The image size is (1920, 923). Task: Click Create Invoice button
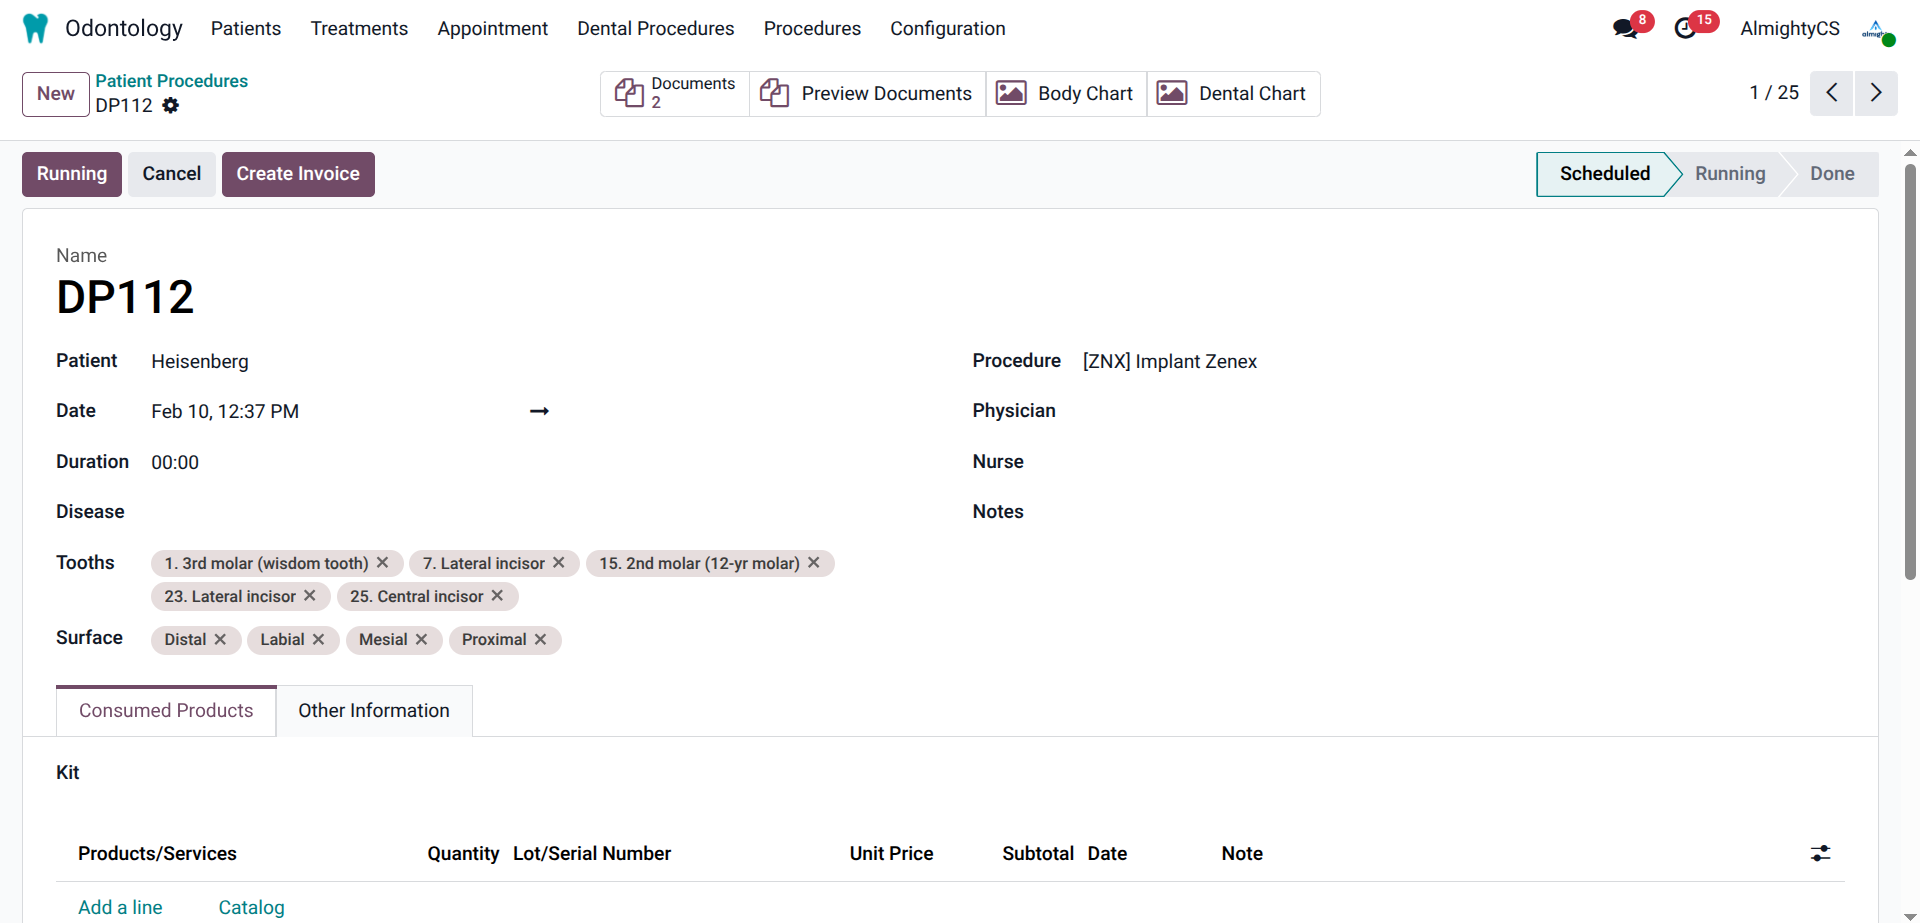298,174
